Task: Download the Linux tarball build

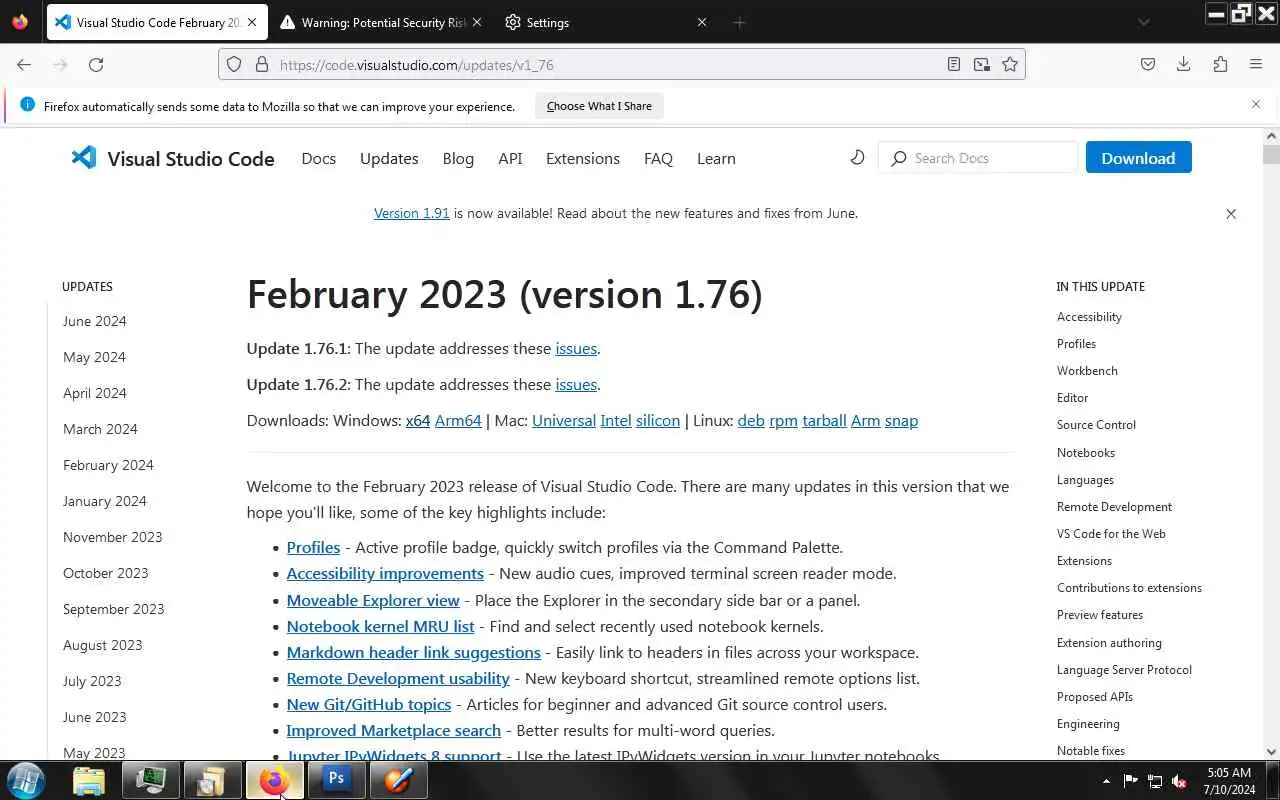Action: tap(824, 421)
